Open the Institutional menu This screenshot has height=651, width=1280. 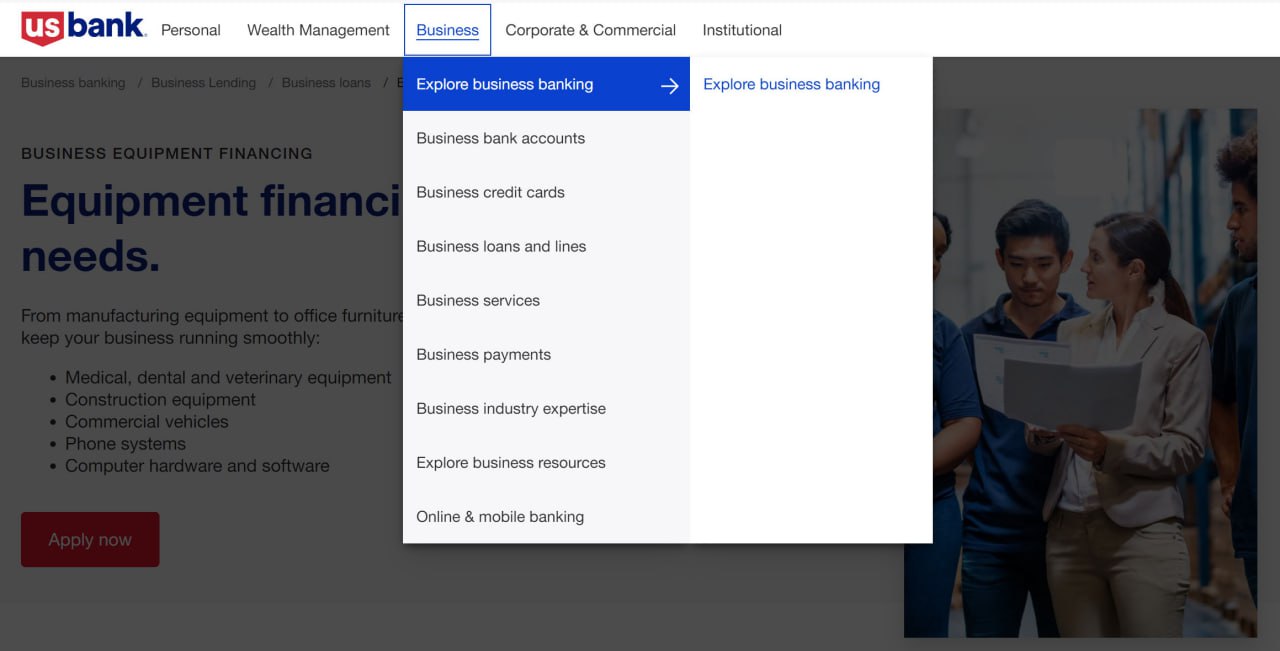[x=742, y=30]
